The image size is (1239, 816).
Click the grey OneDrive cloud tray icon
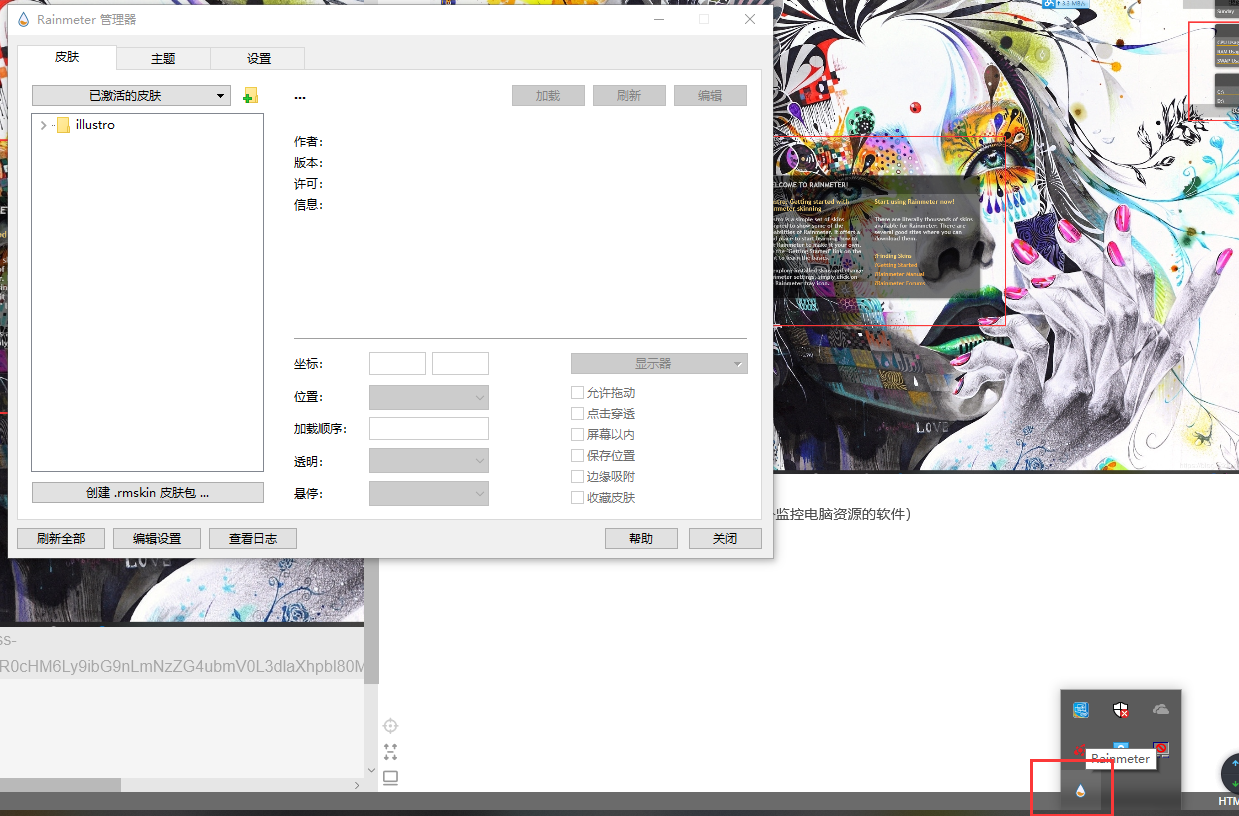[1161, 709]
